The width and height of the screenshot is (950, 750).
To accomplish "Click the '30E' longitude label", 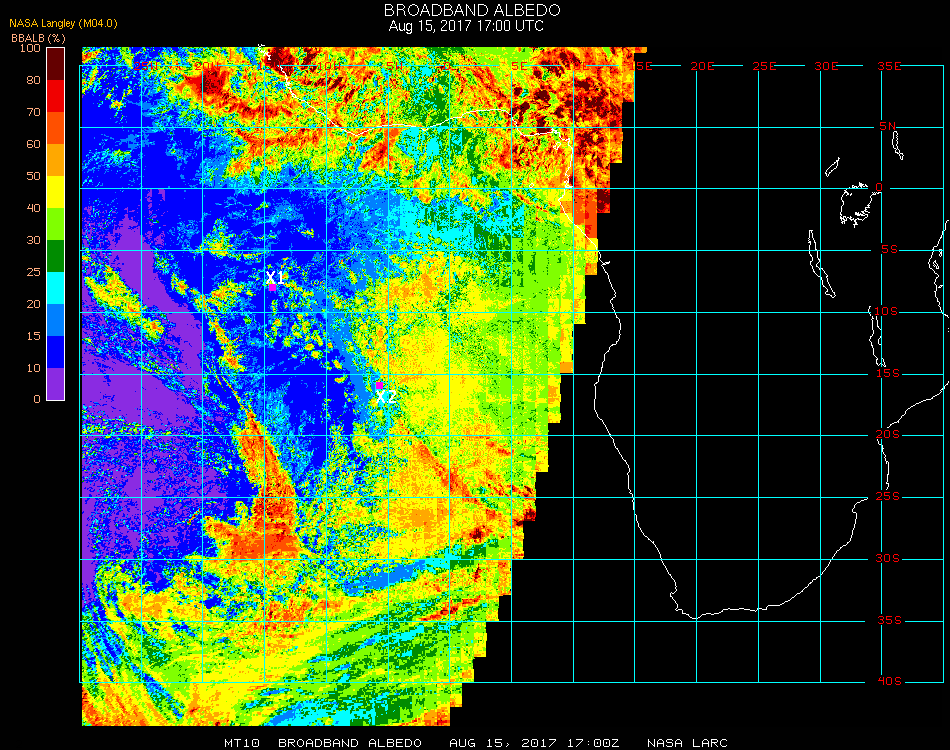I will pos(826,66).
